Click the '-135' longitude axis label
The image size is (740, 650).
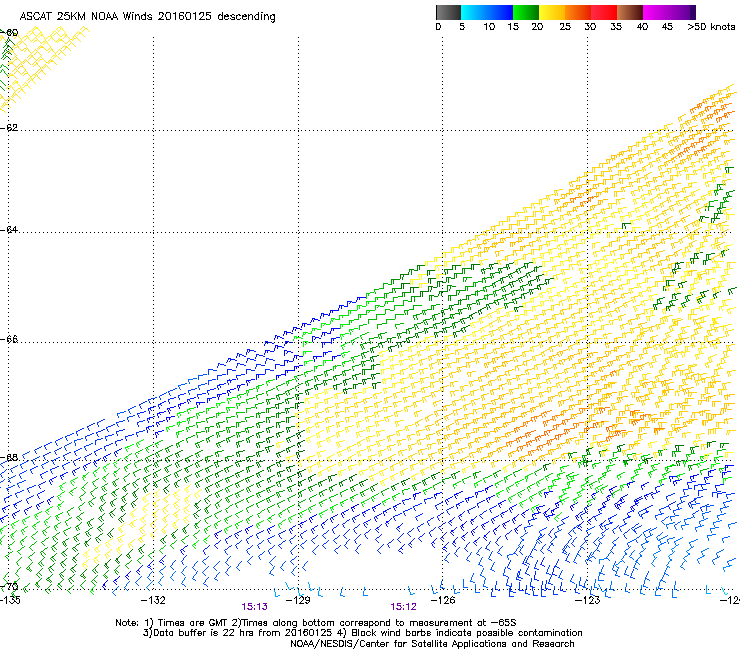point(10,600)
